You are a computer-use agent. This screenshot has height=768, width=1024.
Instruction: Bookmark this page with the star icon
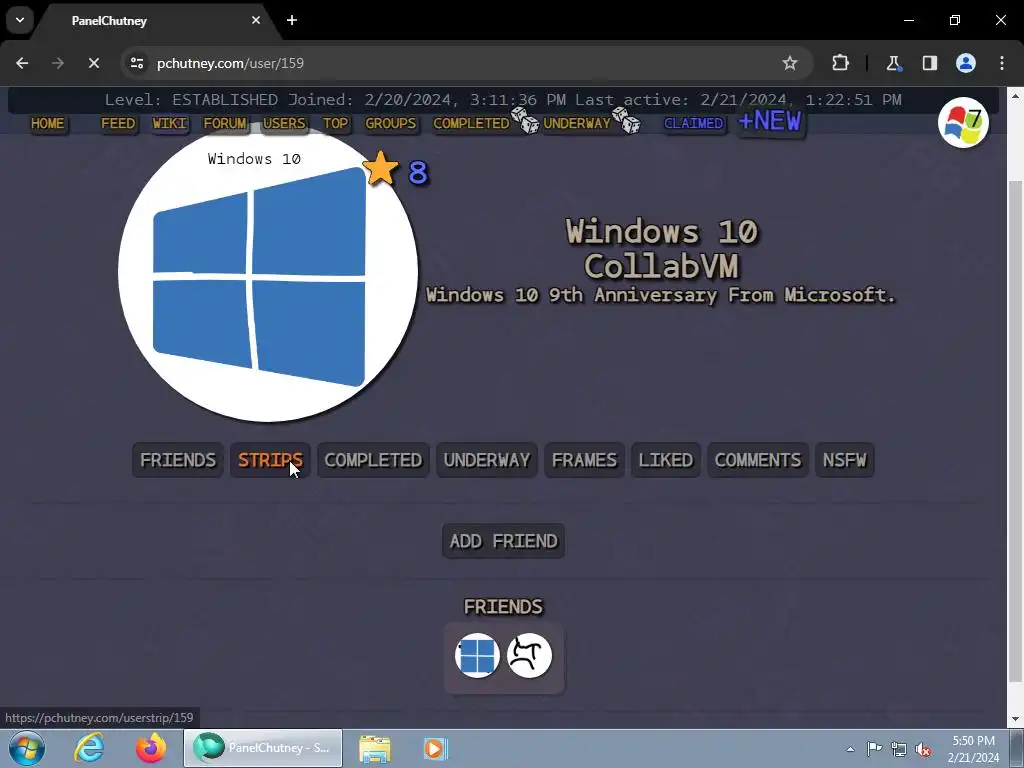coord(790,63)
